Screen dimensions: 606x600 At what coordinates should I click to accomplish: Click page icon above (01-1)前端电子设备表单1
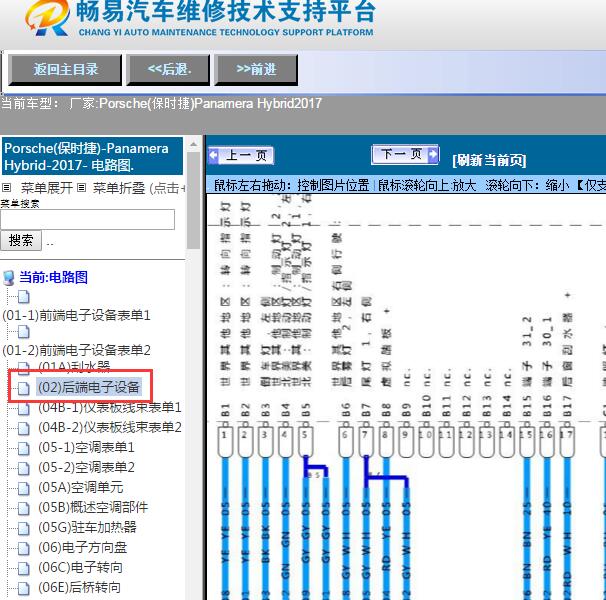24,297
